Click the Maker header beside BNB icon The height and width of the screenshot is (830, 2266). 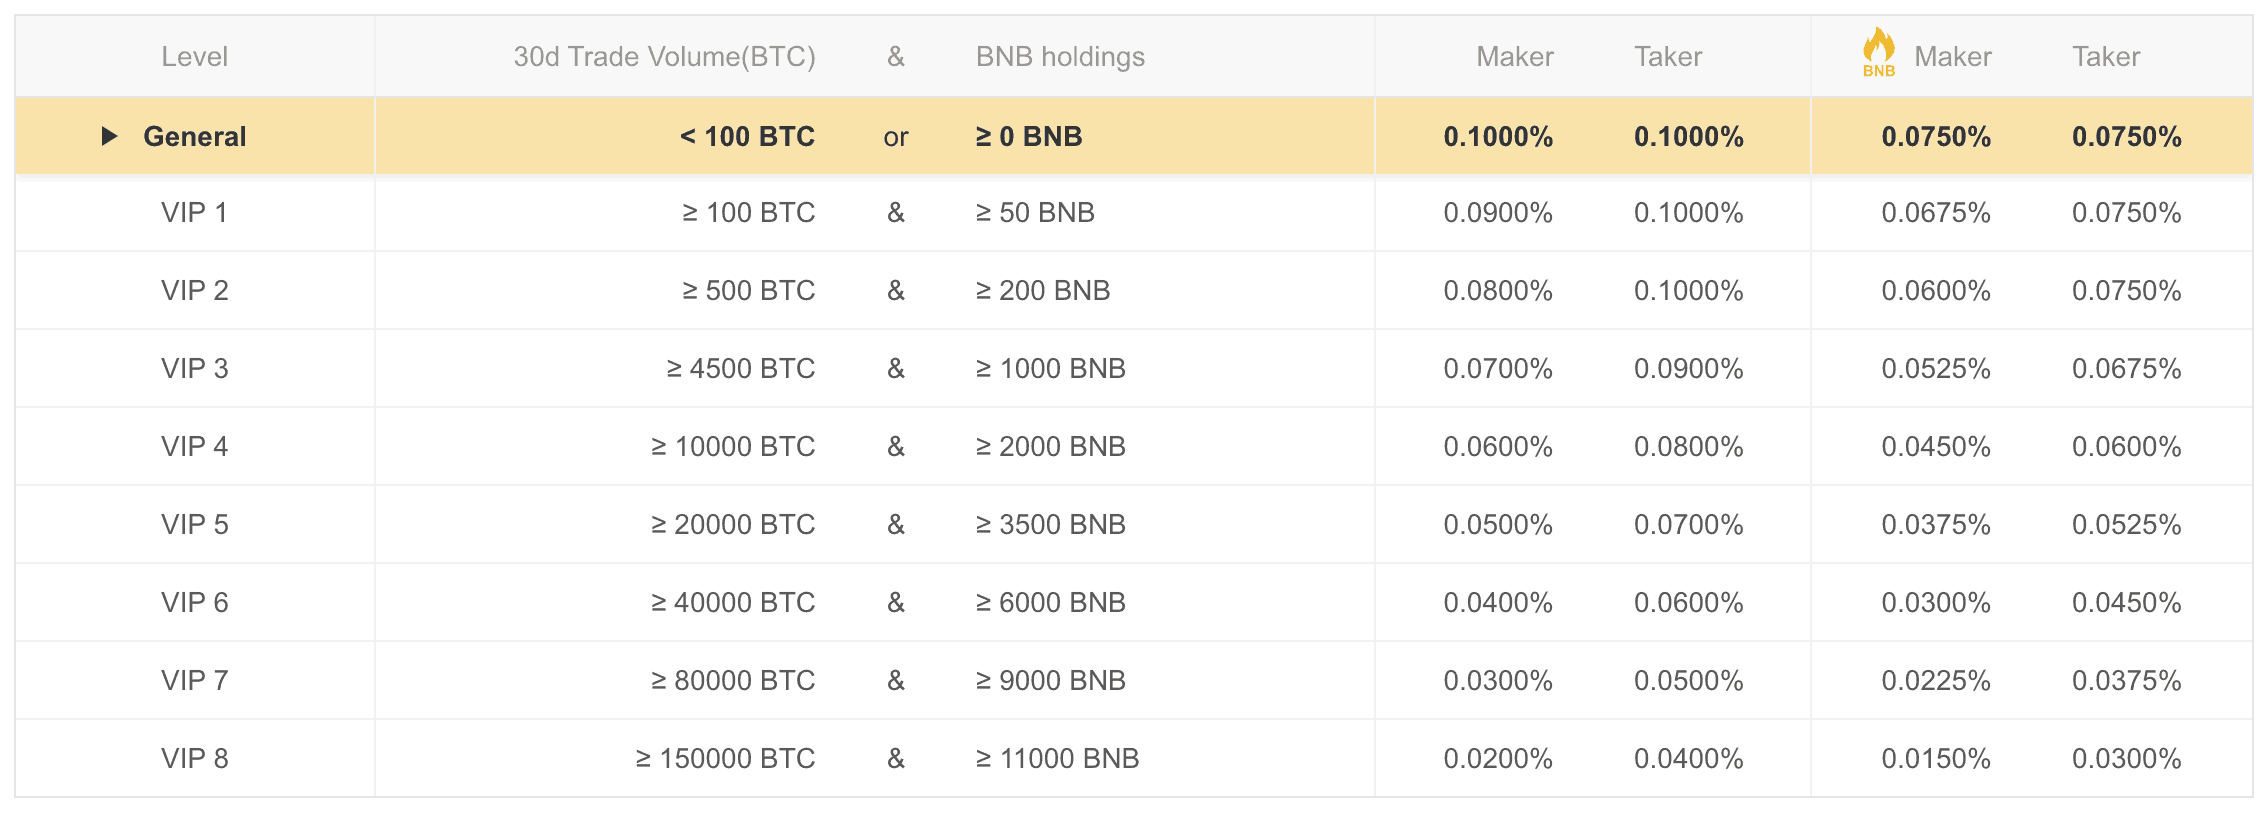pos(1952,57)
